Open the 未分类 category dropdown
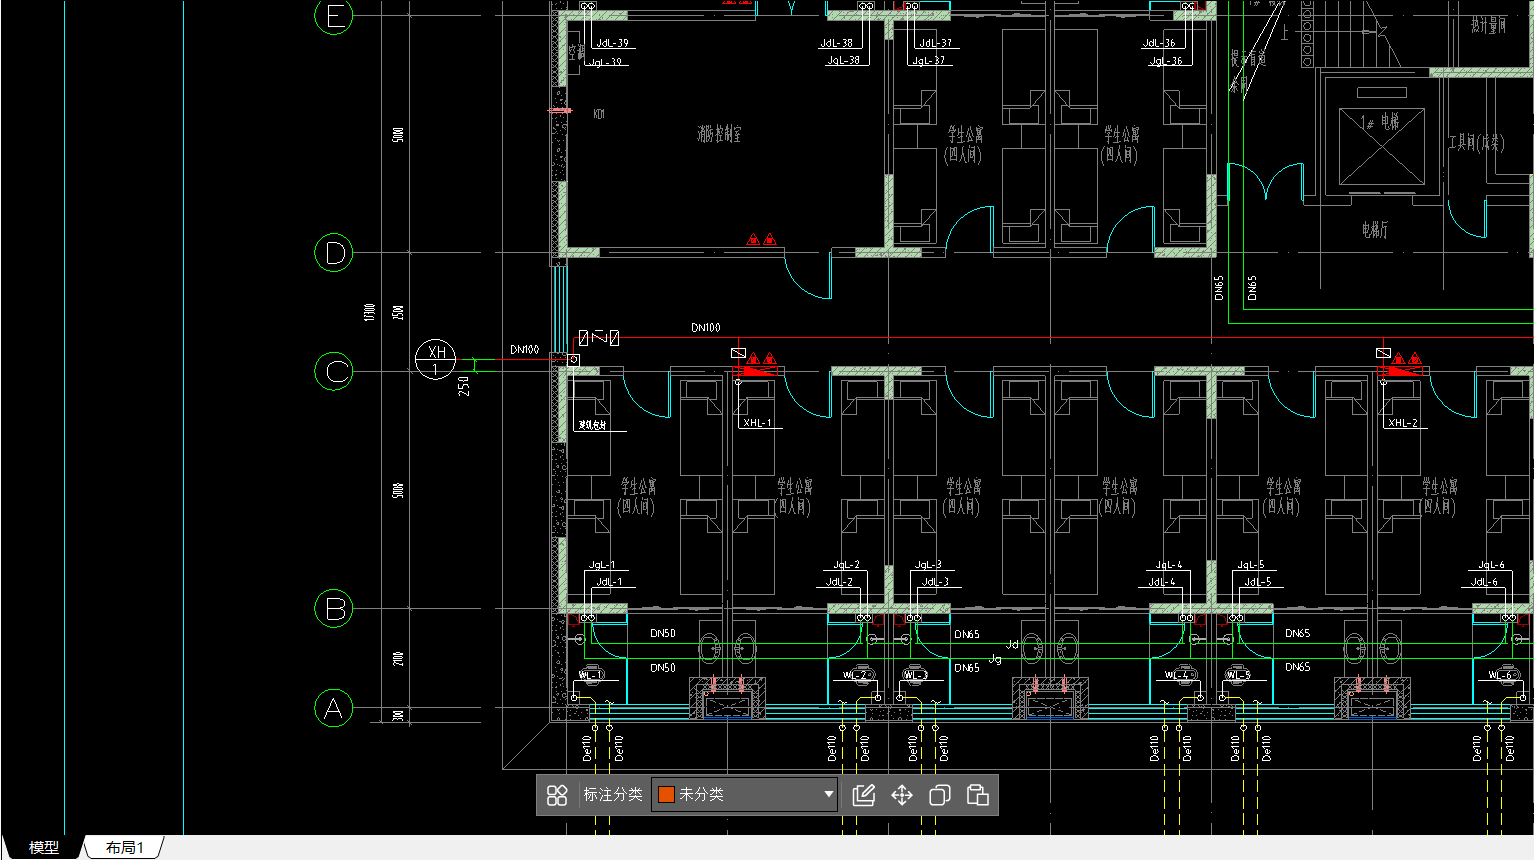Image resolution: width=1534 pixels, height=860 pixels. click(x=744, y=795)
